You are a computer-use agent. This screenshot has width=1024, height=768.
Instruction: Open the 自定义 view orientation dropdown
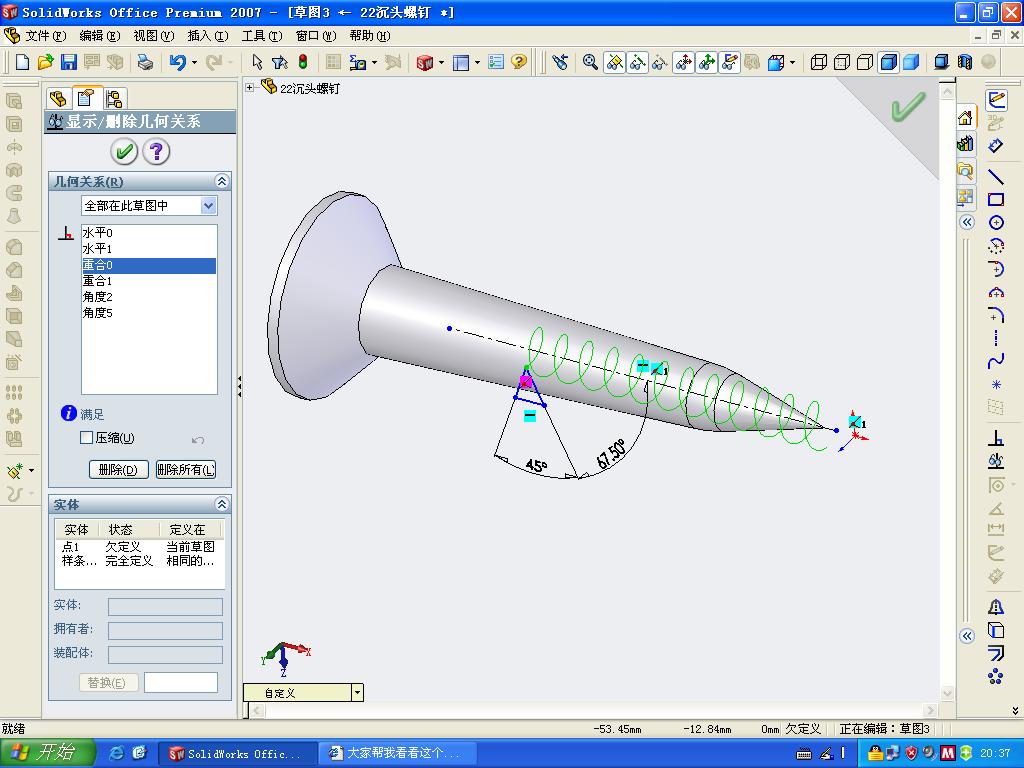coord(357,693)
